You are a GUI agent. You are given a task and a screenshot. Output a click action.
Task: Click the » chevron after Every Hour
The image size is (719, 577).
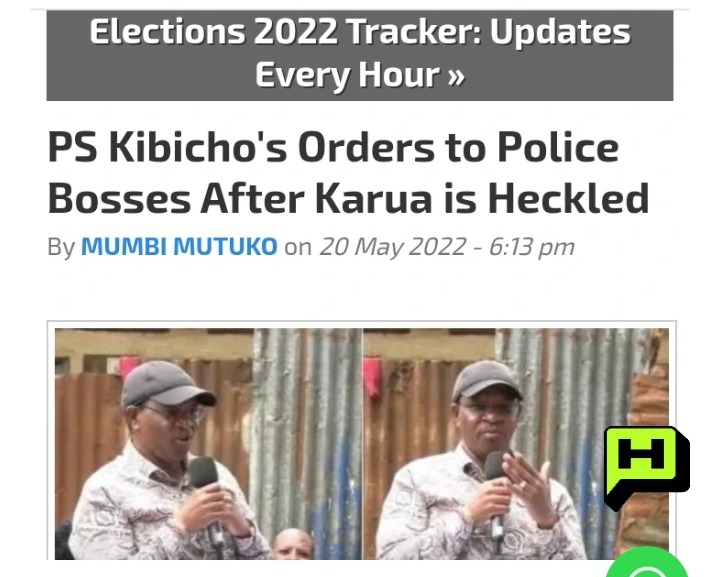[x=455, y=76]
